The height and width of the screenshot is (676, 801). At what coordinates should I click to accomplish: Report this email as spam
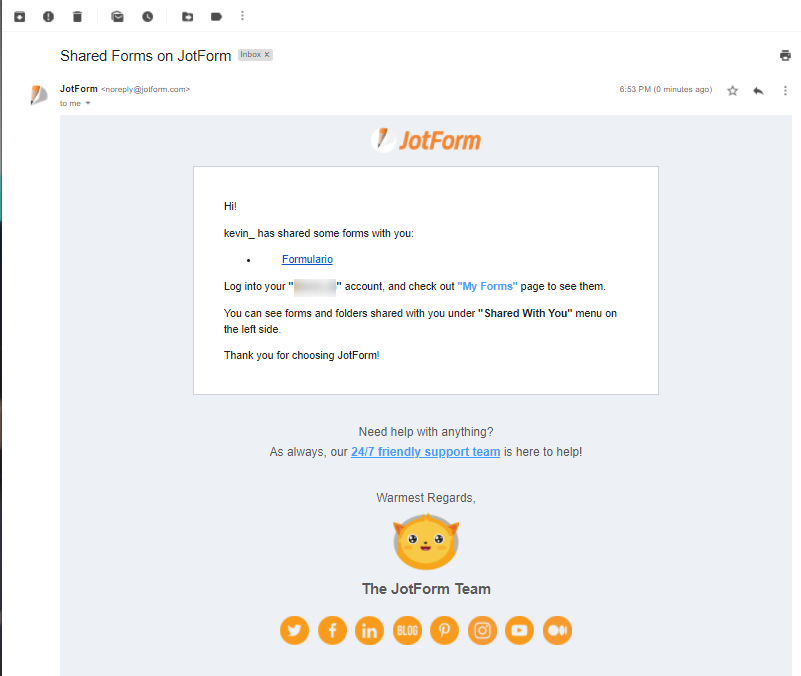pyautogui.click(x=48, y=16)
